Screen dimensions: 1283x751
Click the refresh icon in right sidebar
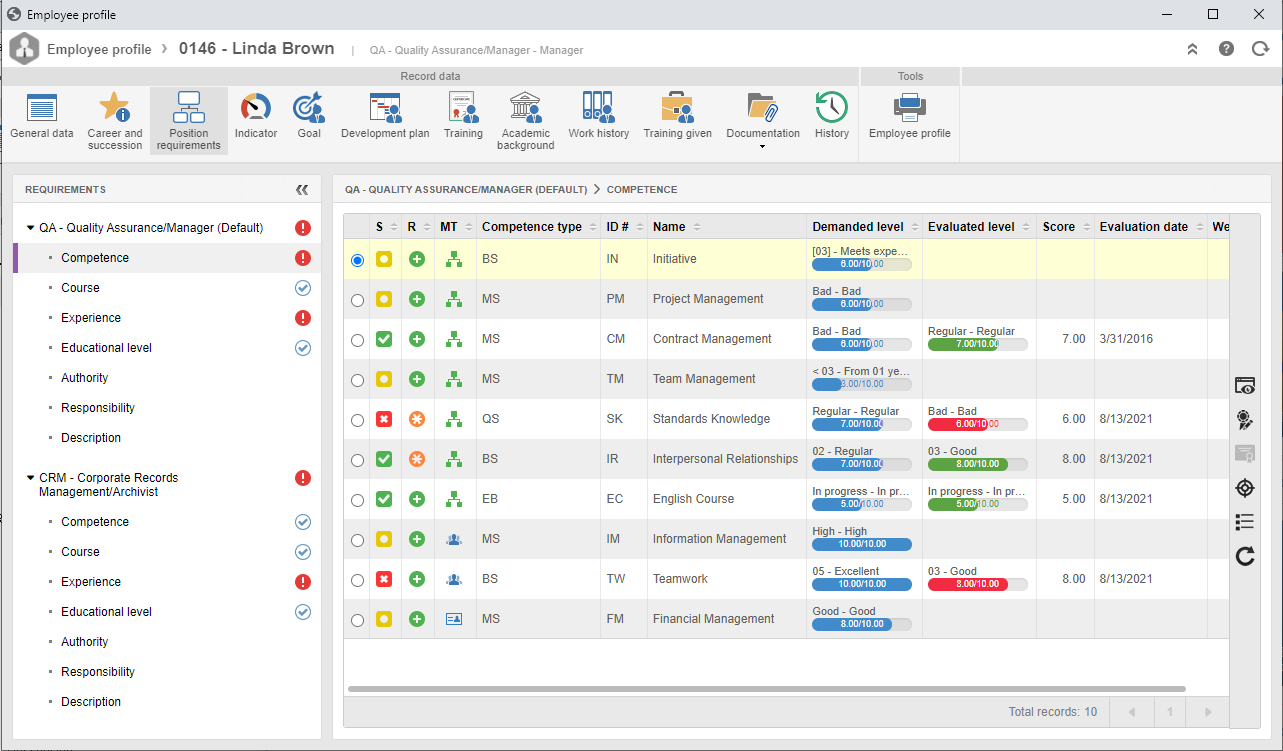pos(1245,556)
